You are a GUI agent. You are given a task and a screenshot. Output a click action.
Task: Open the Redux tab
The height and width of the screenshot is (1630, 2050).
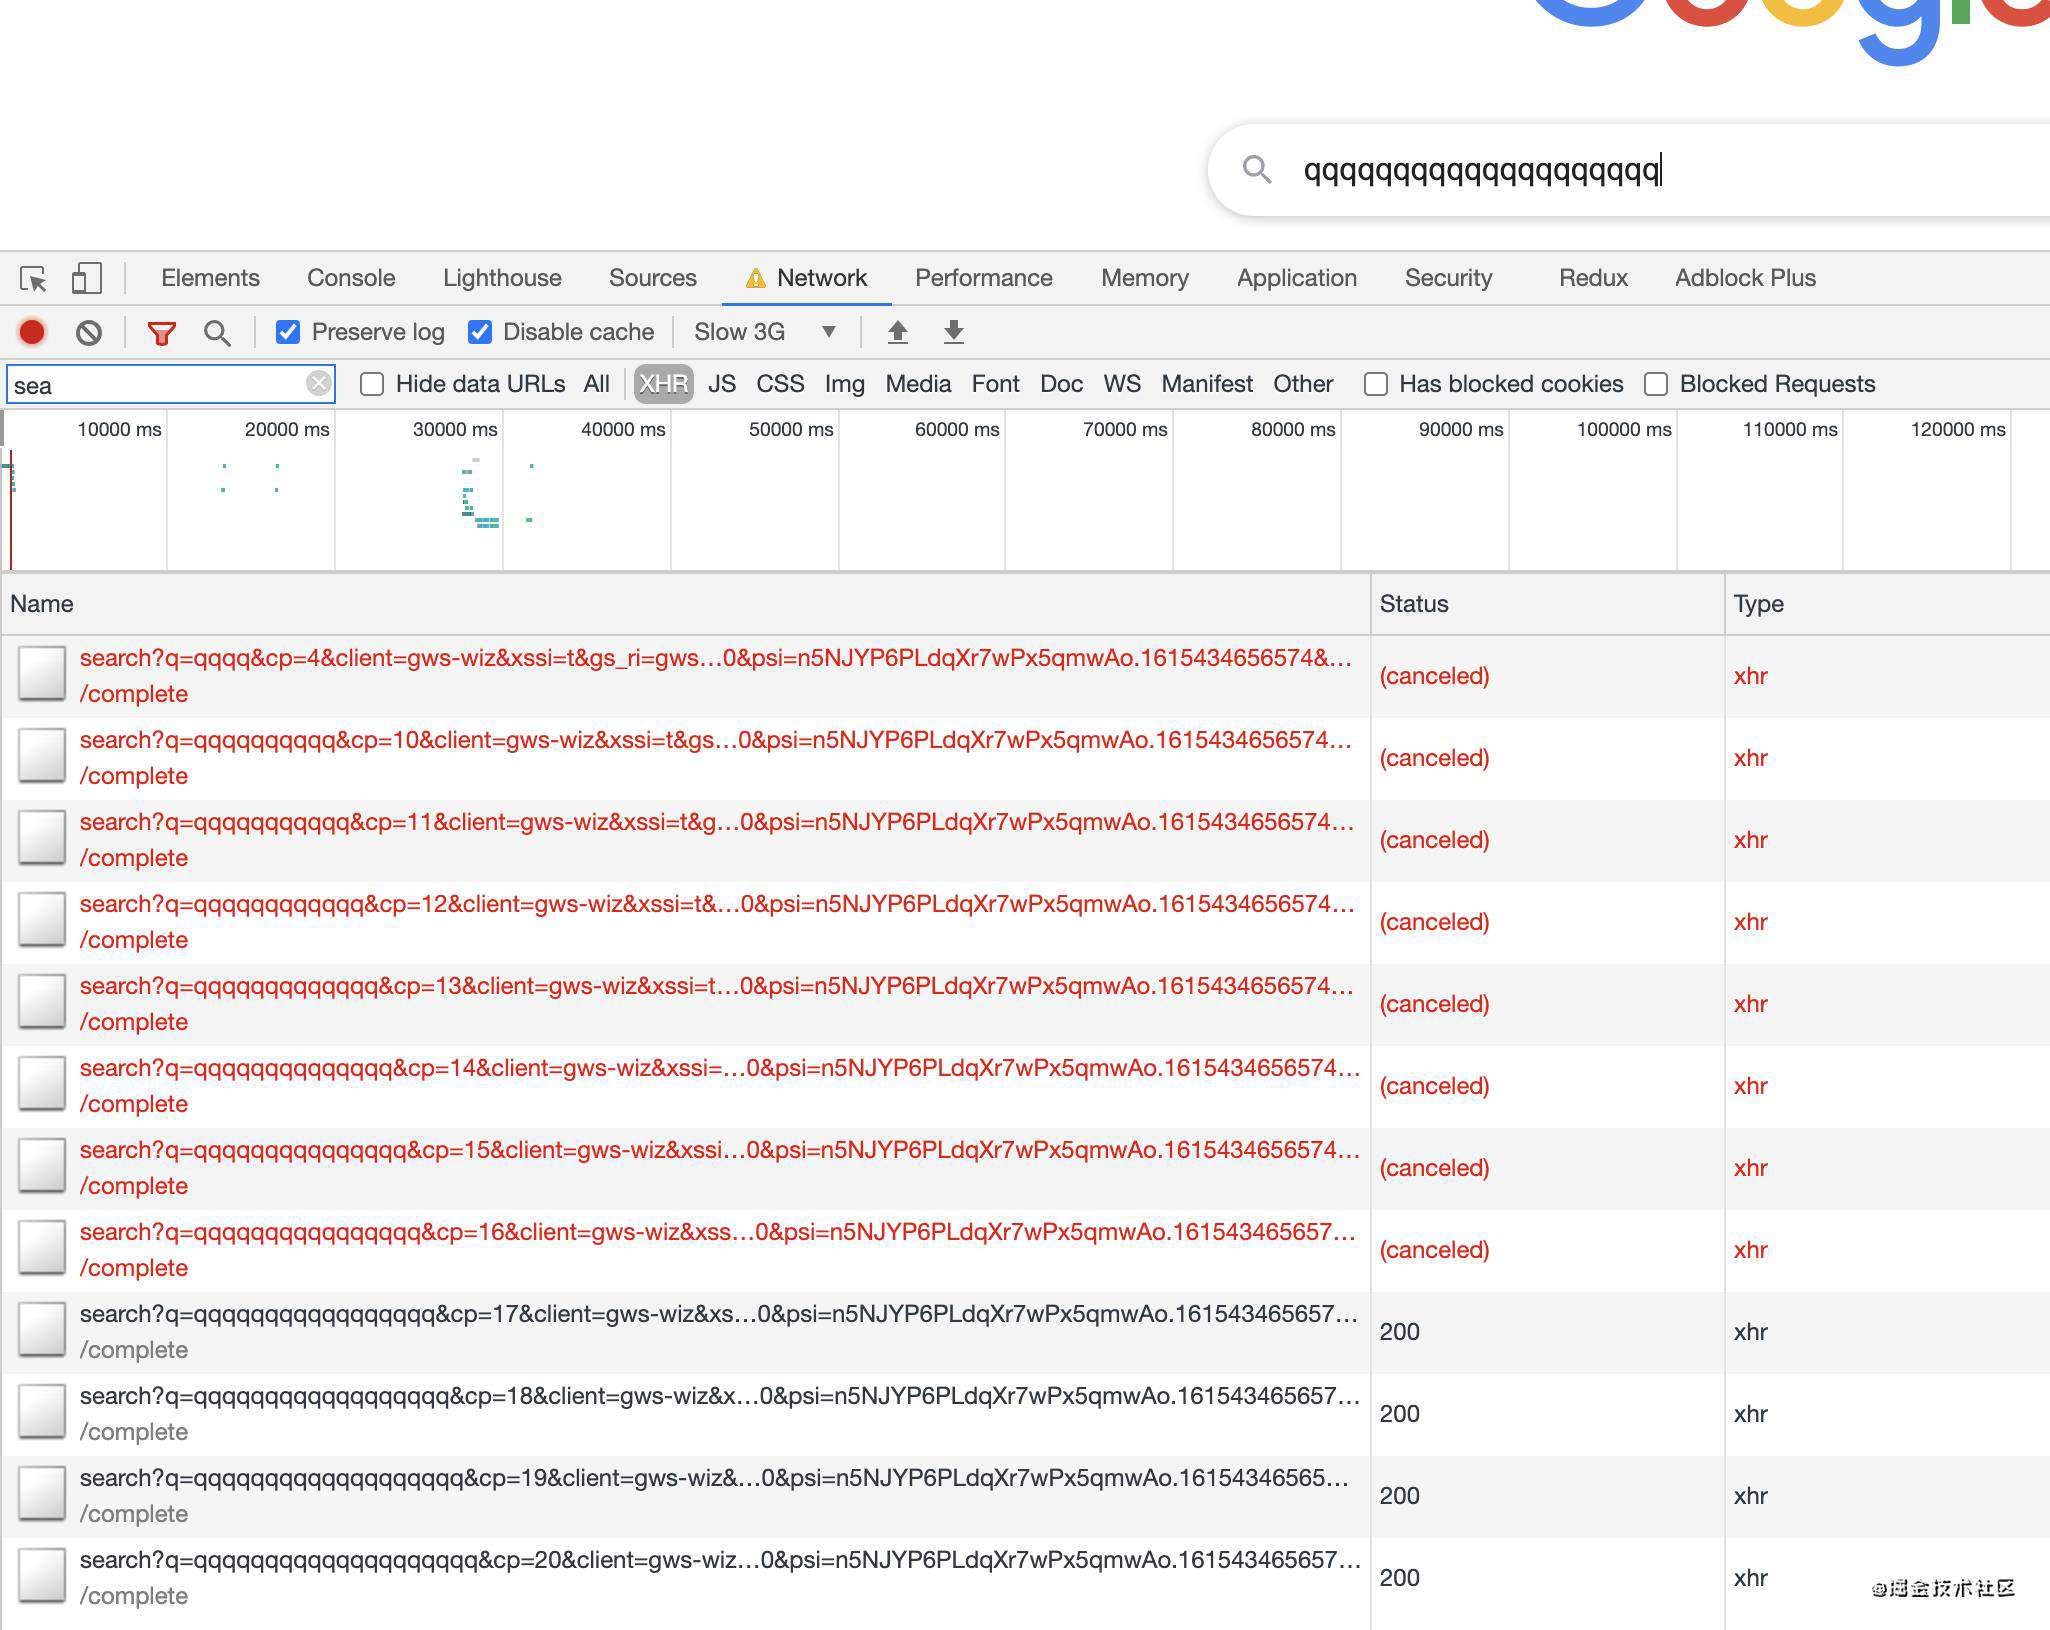pos(1593,278)
